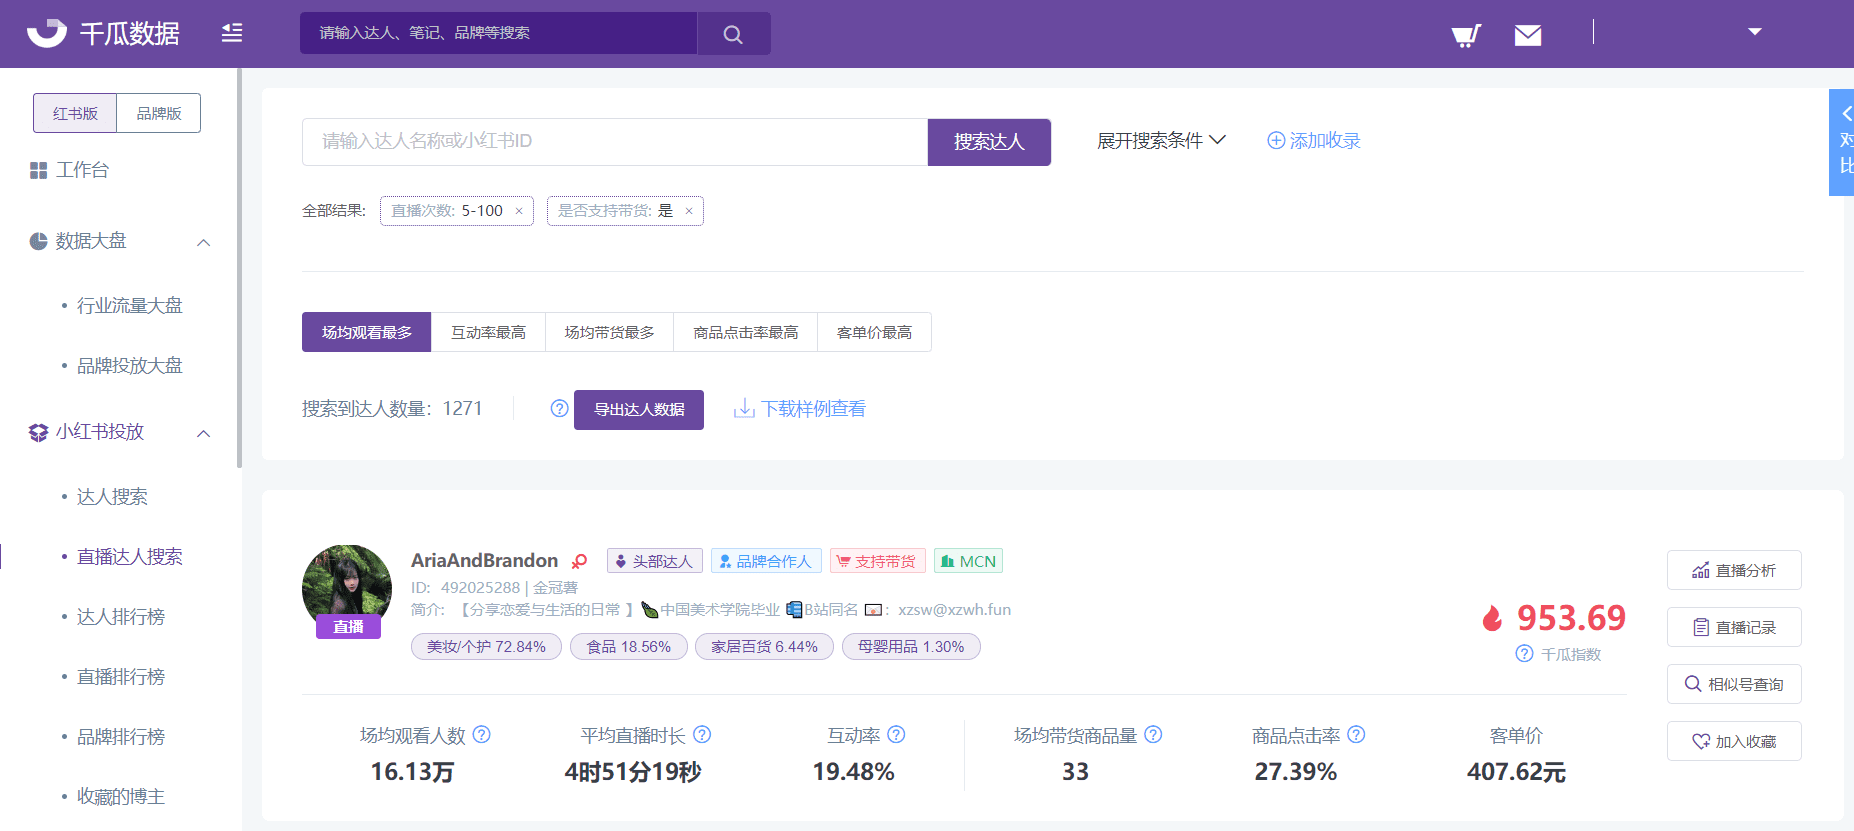Switch to 红书版 tab
The image size is (1854, 831).
click(75, 113)
